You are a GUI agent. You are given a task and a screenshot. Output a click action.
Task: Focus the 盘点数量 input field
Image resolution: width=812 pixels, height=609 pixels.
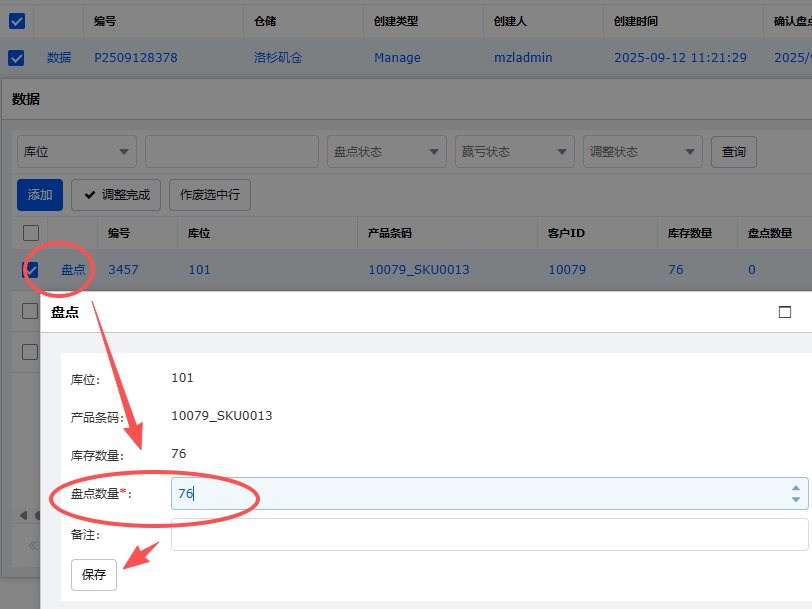coord(489,493)
